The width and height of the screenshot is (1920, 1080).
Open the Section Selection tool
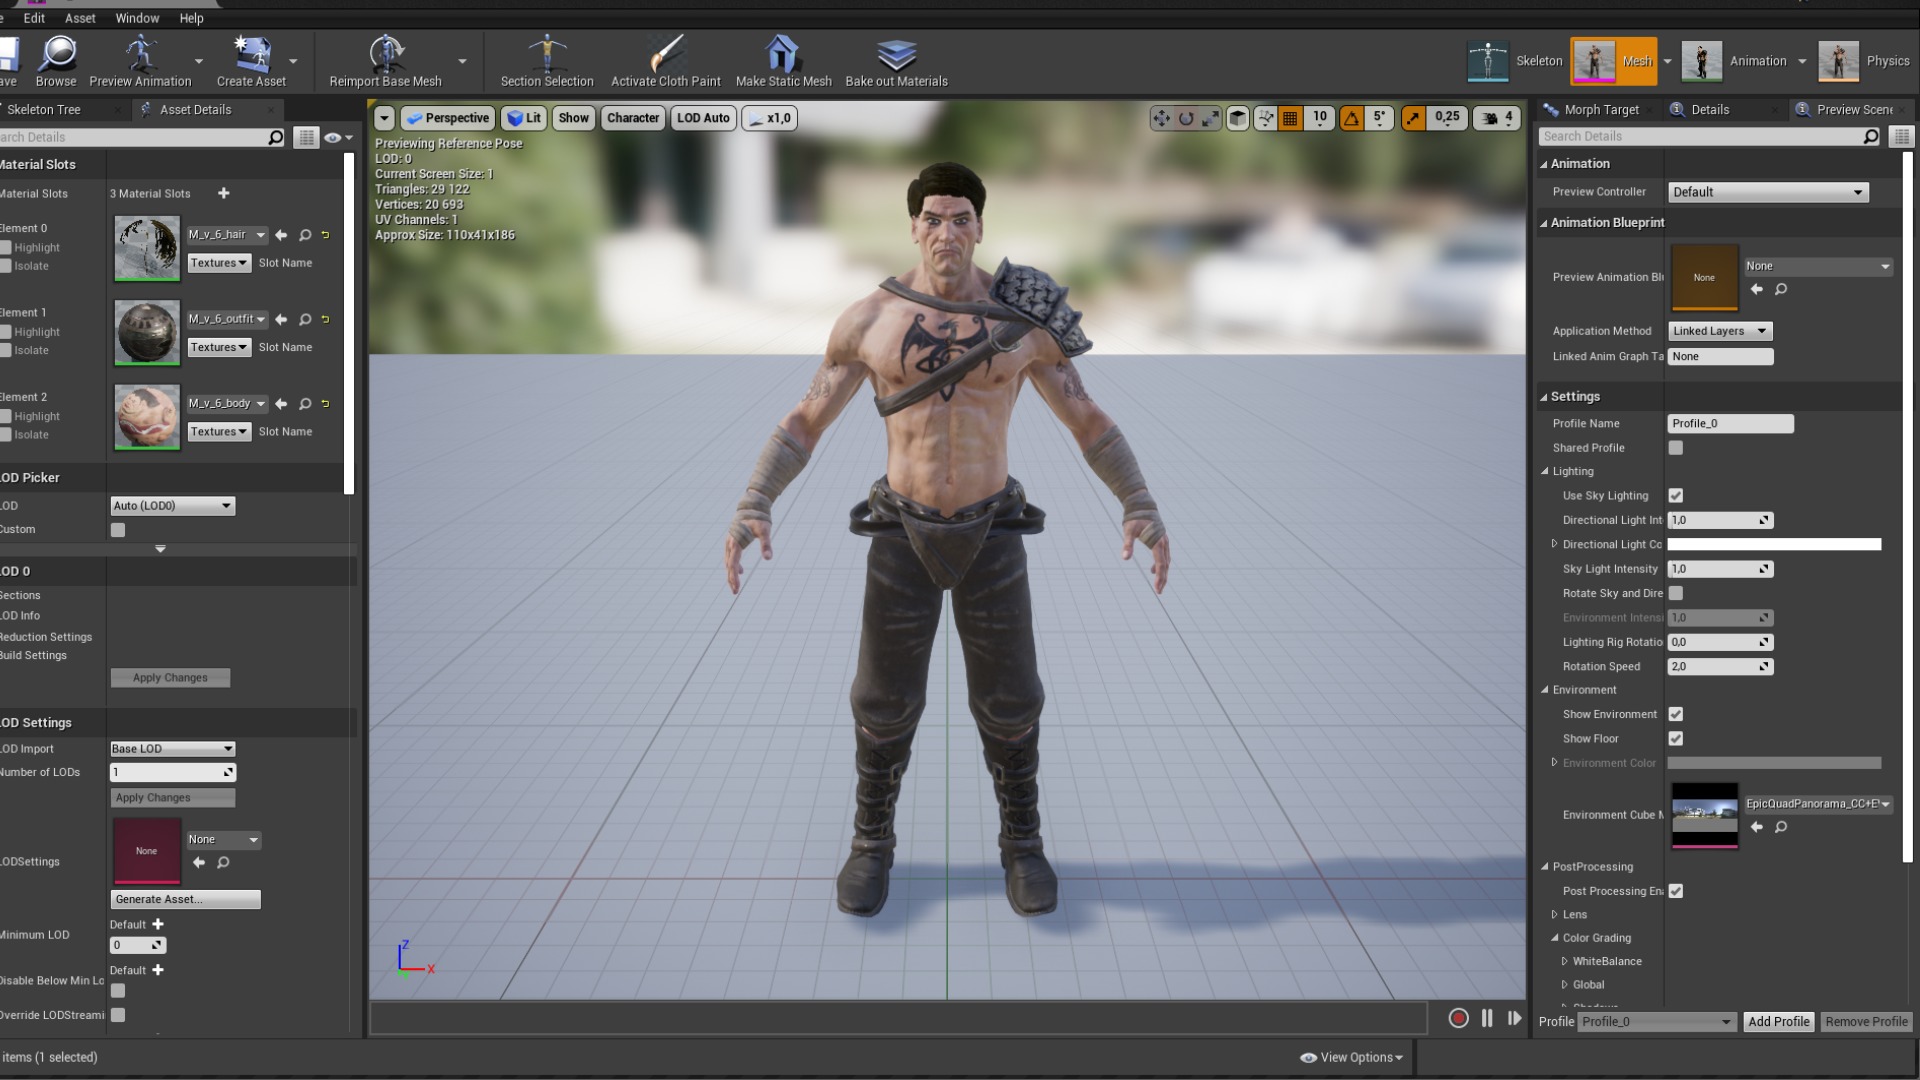547,55
